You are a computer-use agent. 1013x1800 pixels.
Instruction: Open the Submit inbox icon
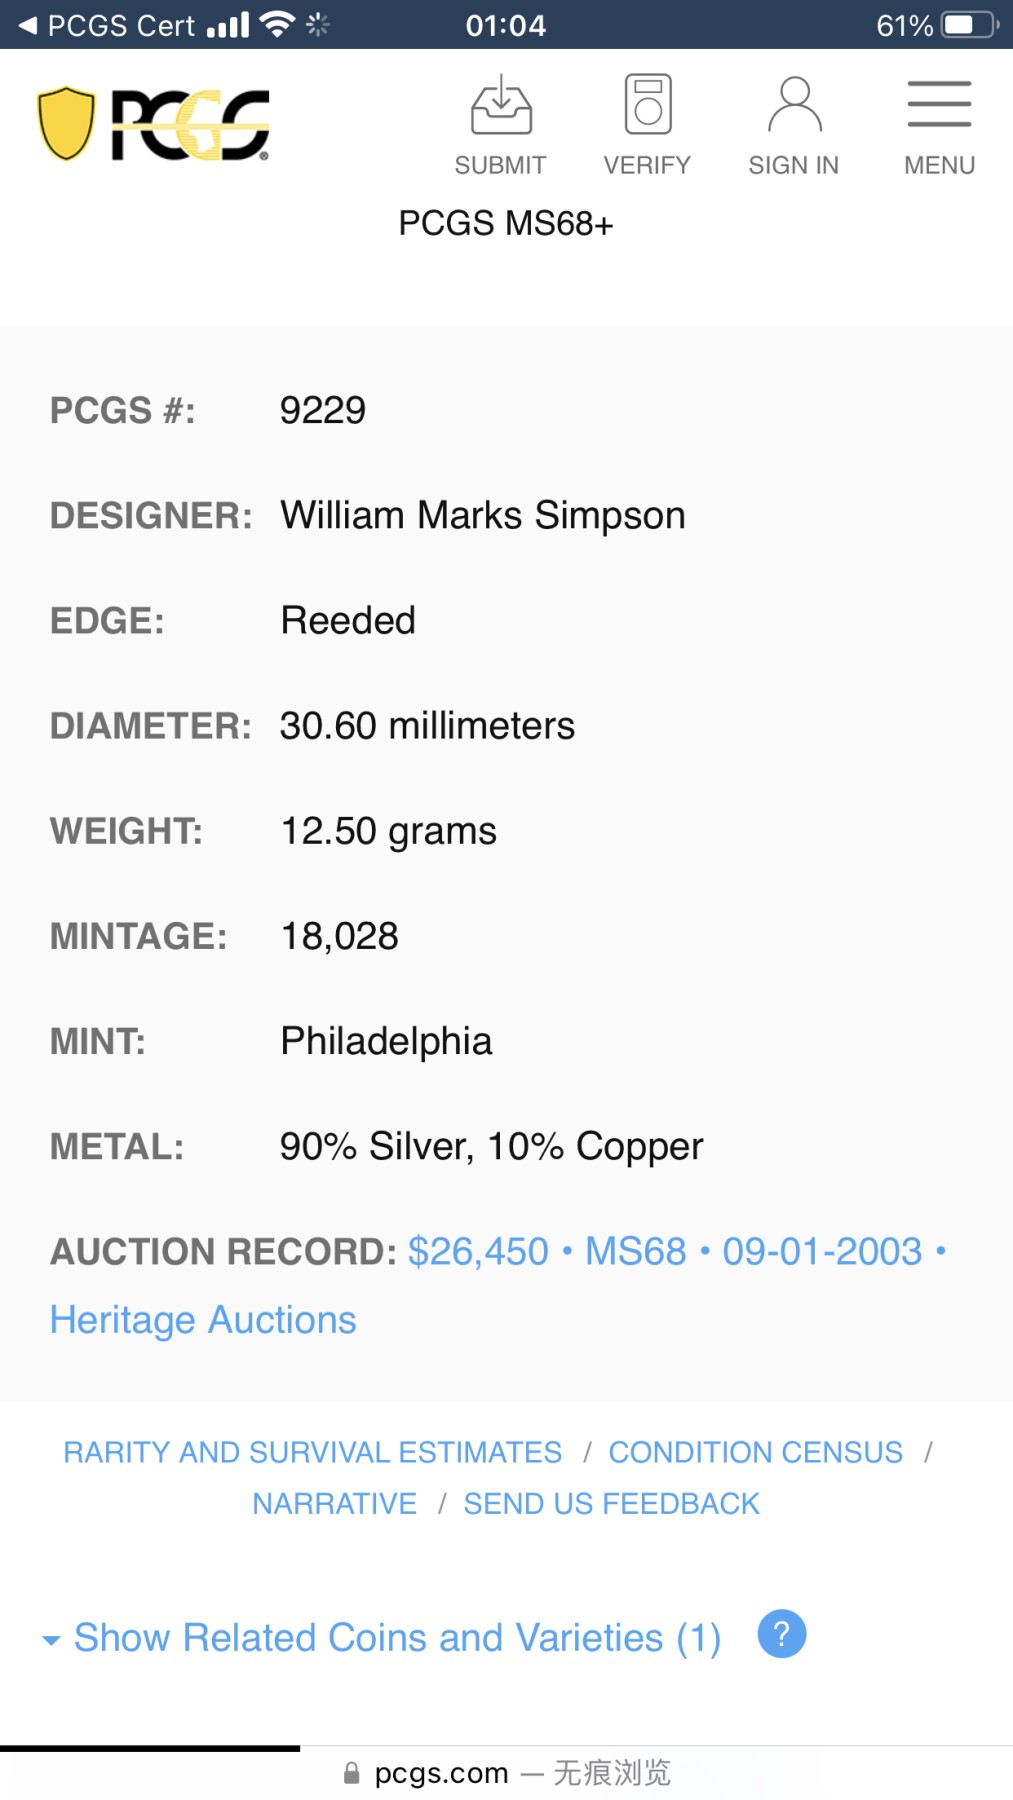tap(501, 105)
